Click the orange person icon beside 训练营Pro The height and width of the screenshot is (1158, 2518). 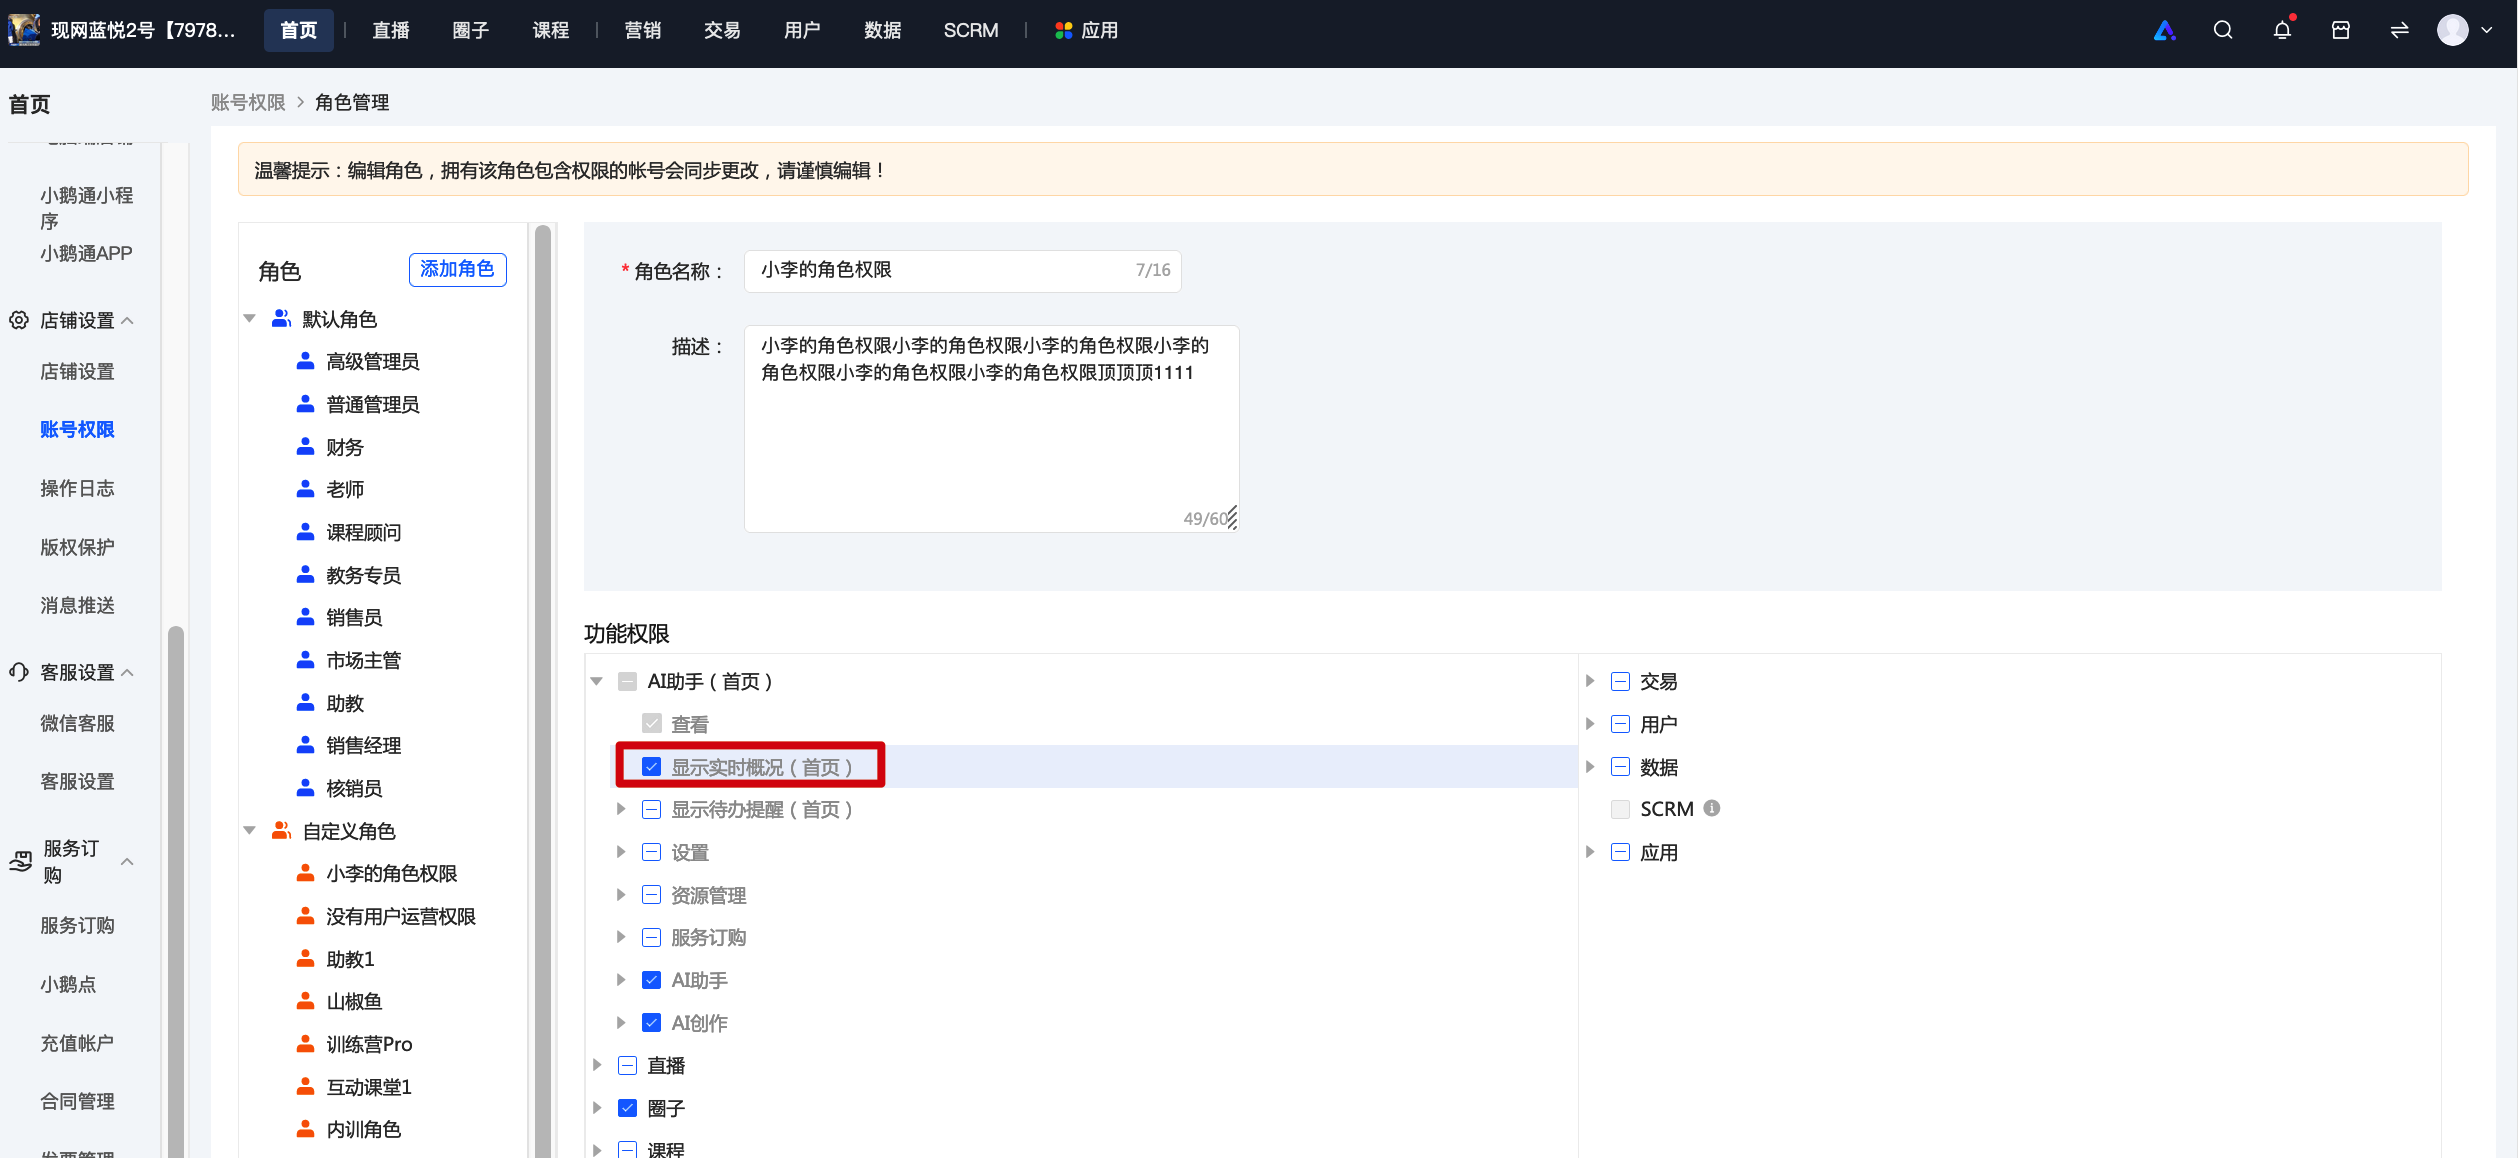point(306,1044)
